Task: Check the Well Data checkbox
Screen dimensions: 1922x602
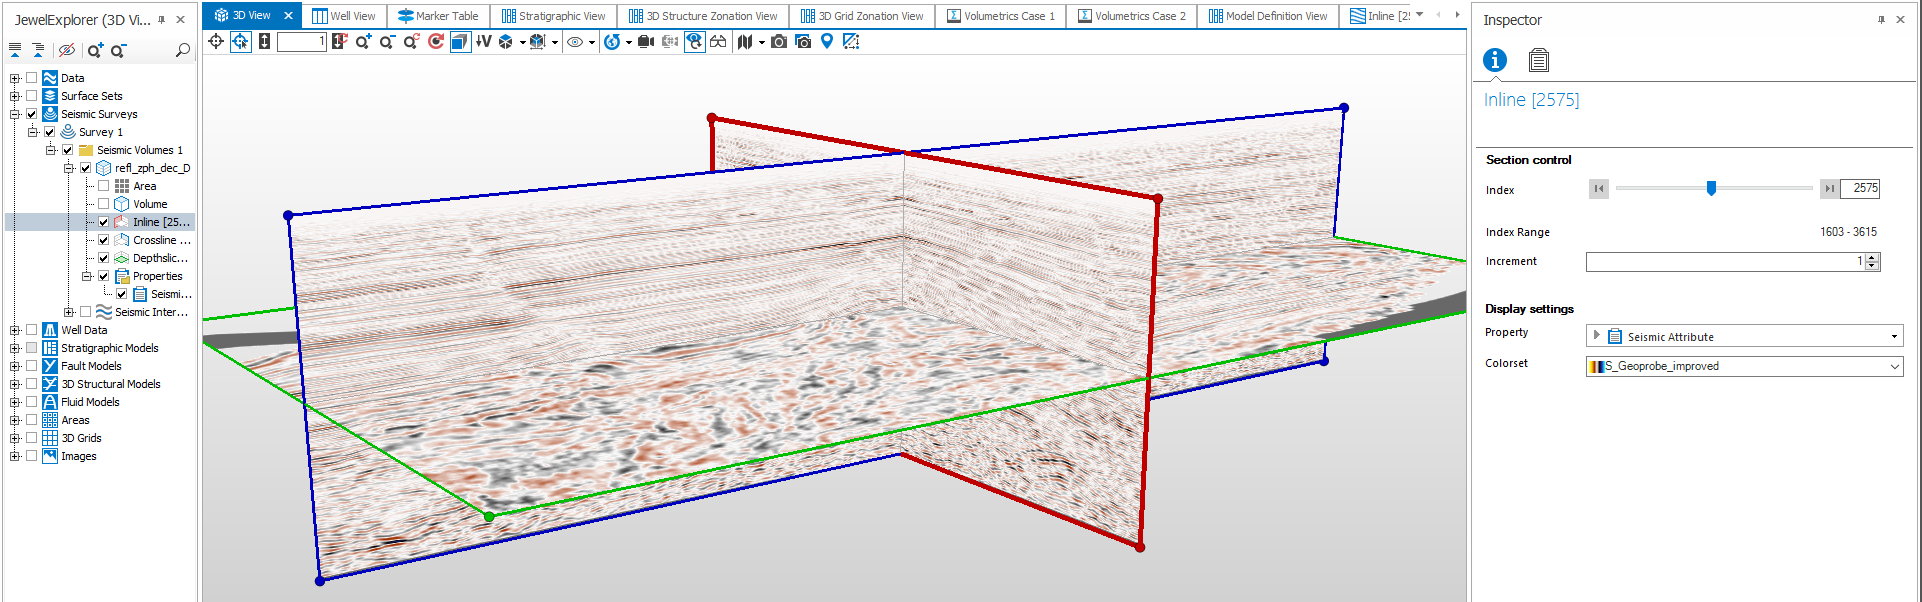Action: (x=32, y=330)
